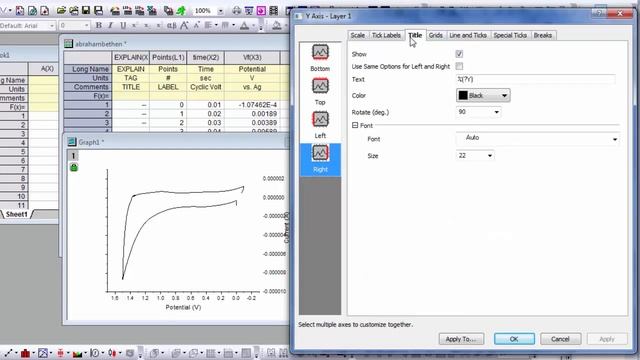Click the Points(L1) column header
The width and height of the screenshot is (640, 360).
pos(168,58)
